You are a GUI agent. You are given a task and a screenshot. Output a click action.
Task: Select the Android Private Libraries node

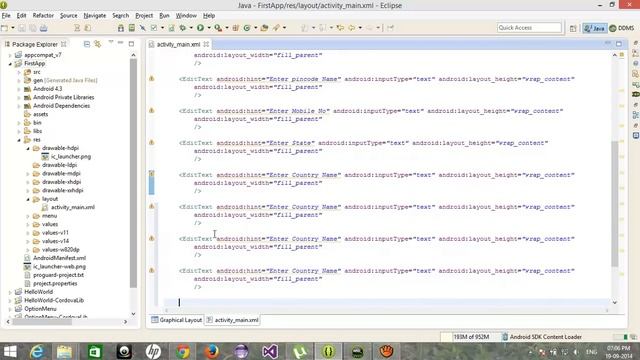59,97
